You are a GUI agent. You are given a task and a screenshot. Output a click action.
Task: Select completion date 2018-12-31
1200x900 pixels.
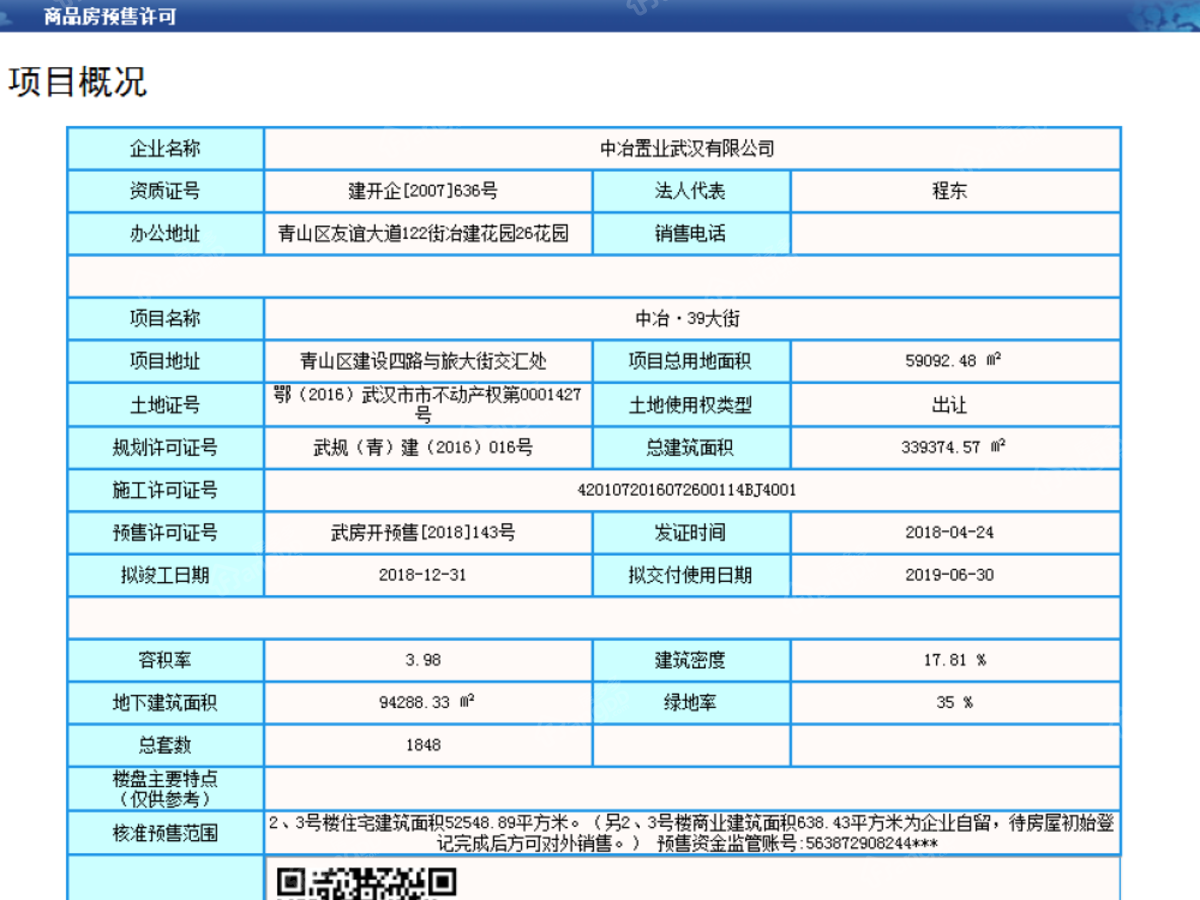(423, 575)
